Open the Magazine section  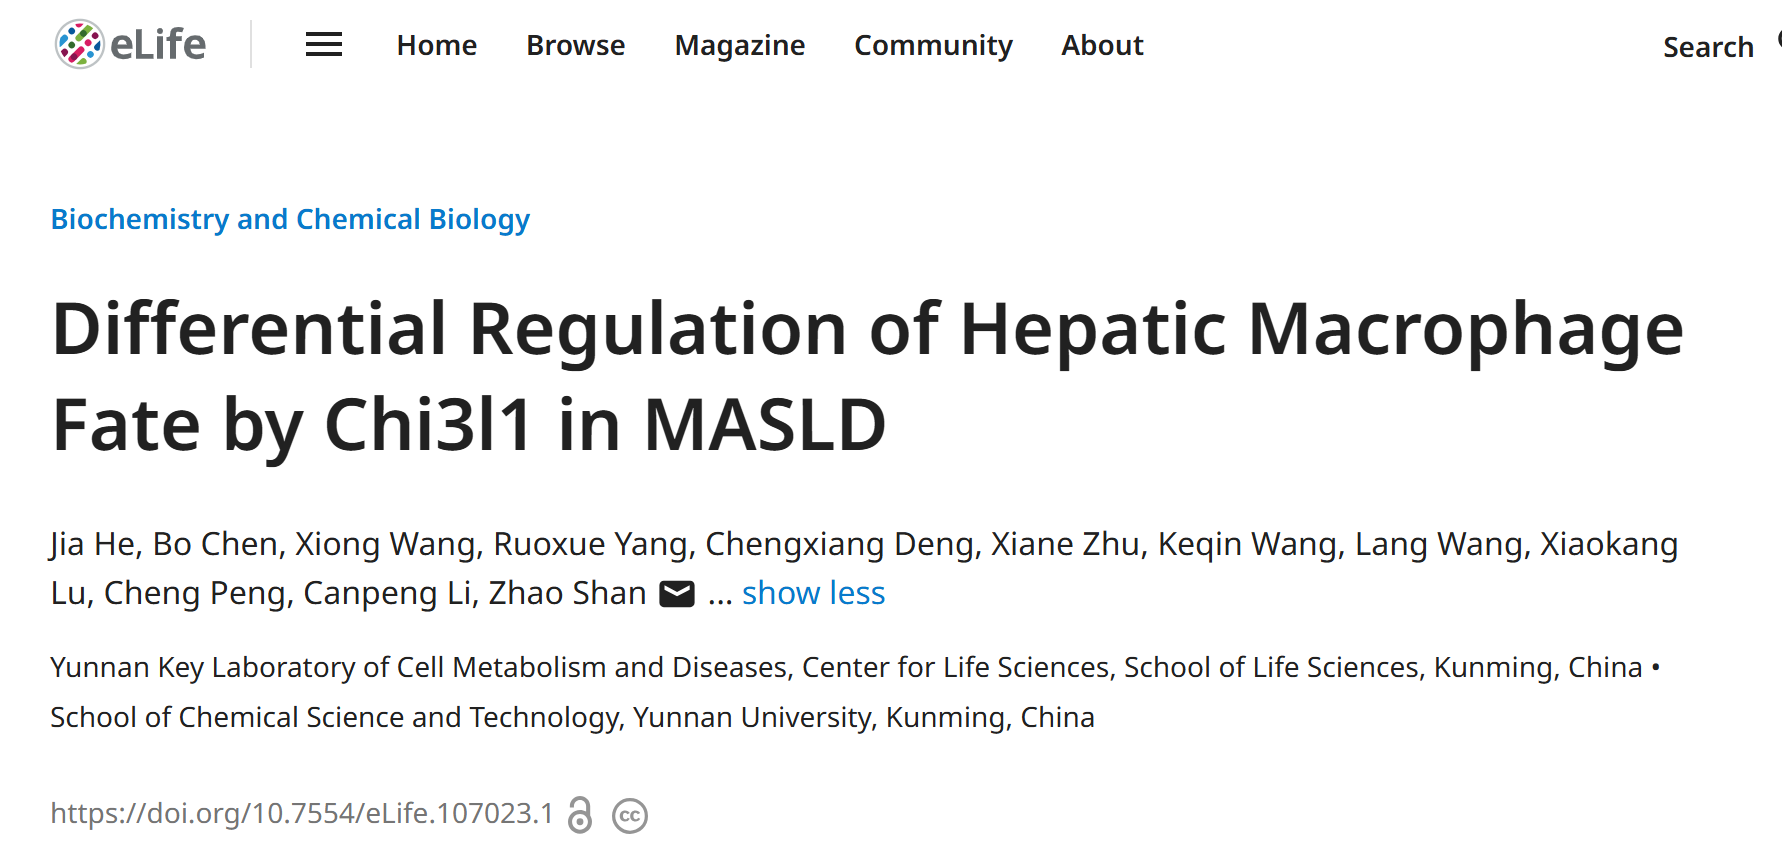coord(739,46)
